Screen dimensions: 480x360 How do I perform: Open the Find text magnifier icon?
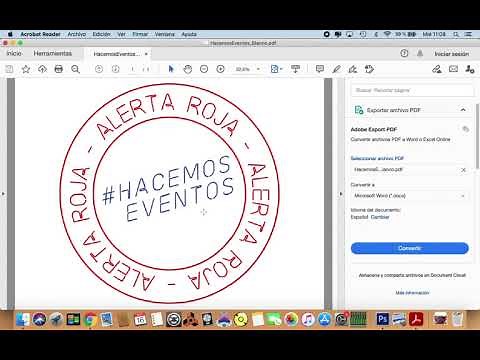pyautogui.click(x=75, y=69)
